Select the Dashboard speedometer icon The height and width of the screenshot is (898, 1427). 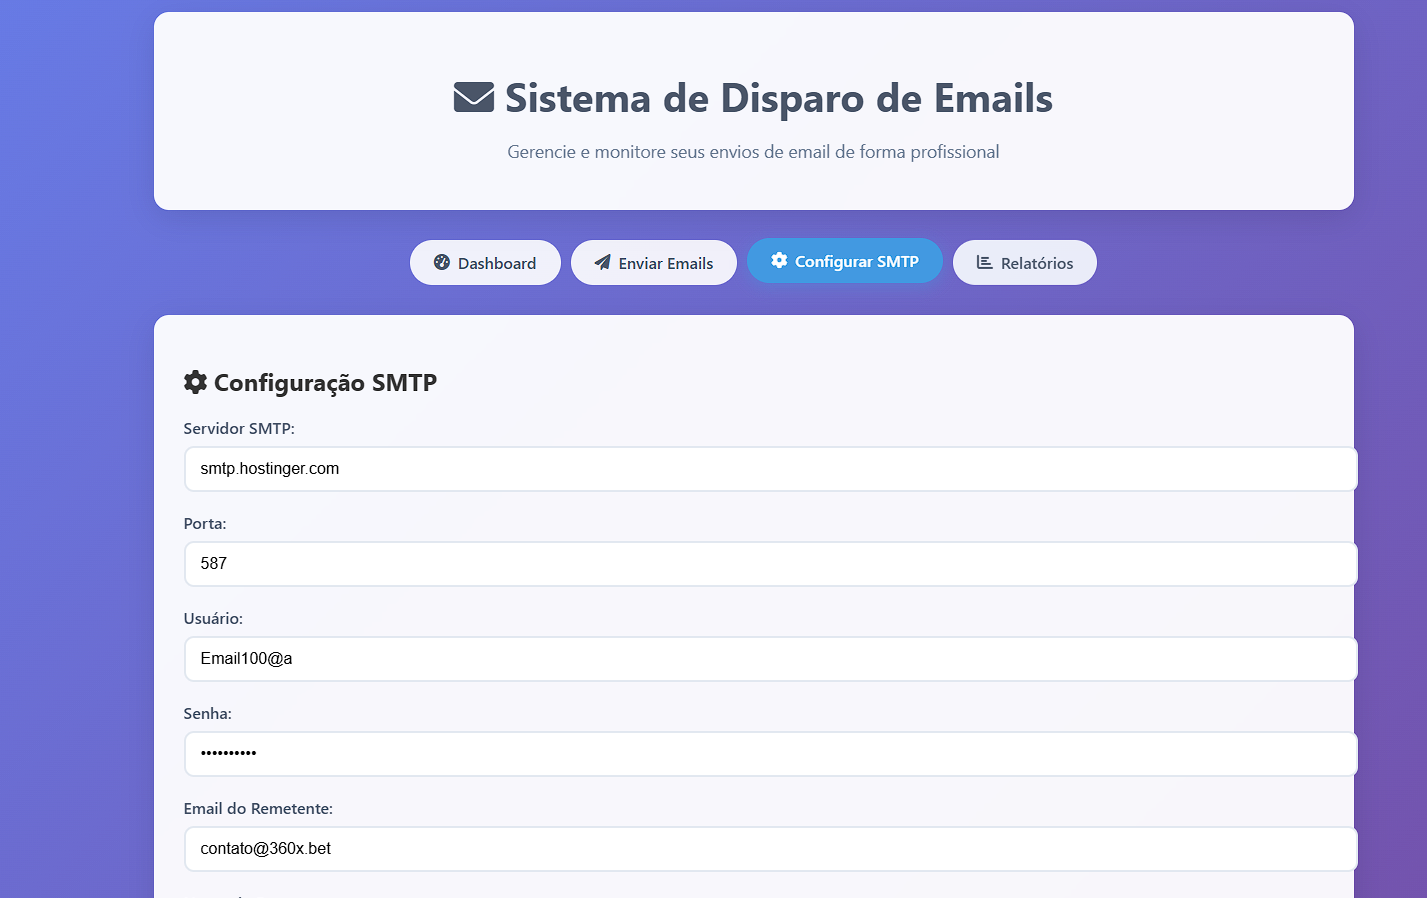pyautogui.click(x=441, y=262)
